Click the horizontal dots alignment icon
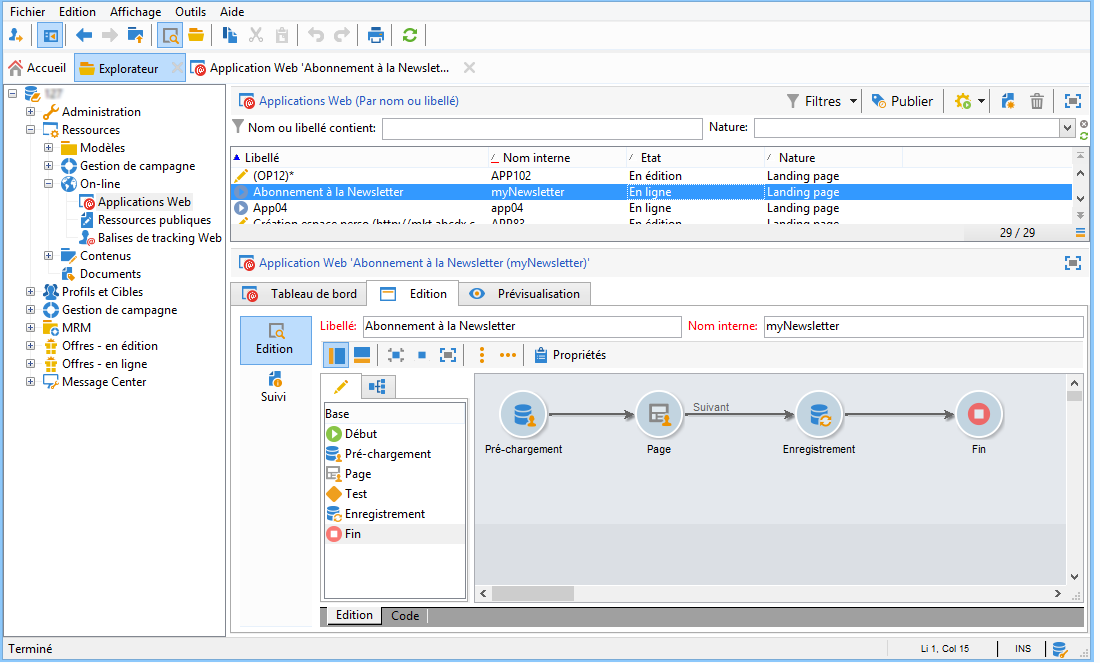This screenshot has width=1100, height=663. click(x=508, y=355)
